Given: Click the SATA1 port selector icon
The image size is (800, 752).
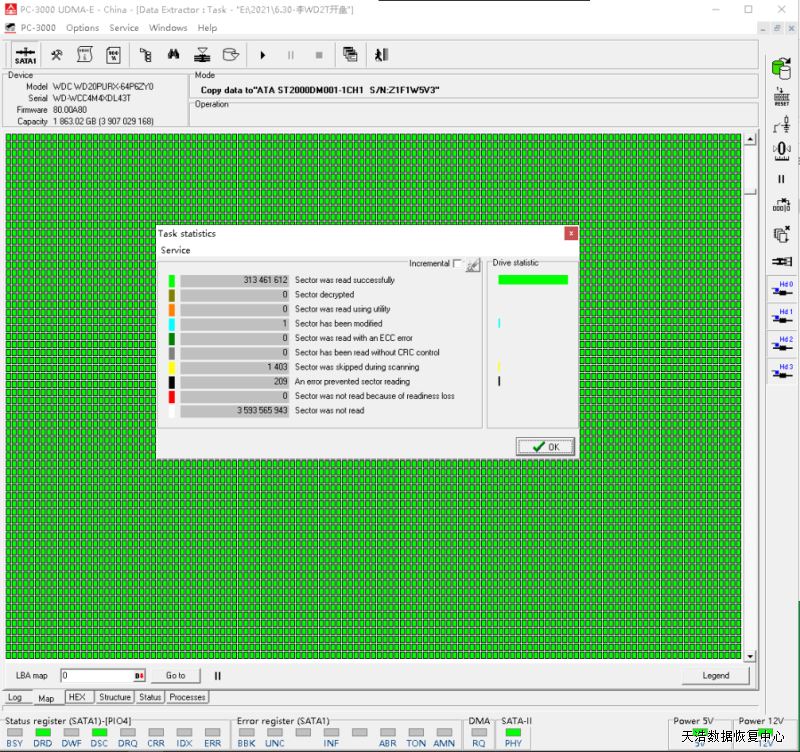Looking at the screenshot, I should 26,55.
